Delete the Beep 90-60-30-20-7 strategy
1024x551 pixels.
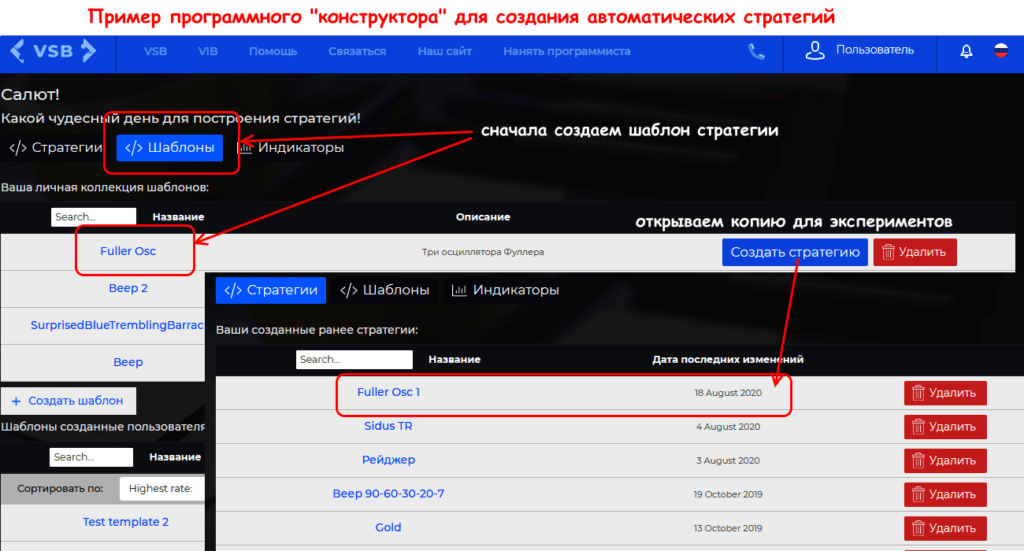coord(945,494)
